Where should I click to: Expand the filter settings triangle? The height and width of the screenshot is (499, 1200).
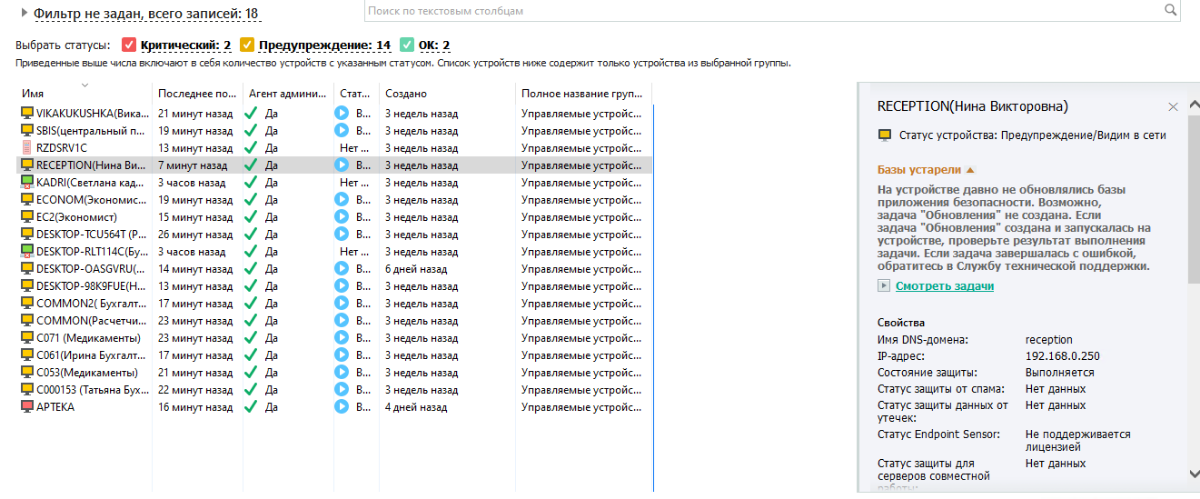(x=24, y=14)
